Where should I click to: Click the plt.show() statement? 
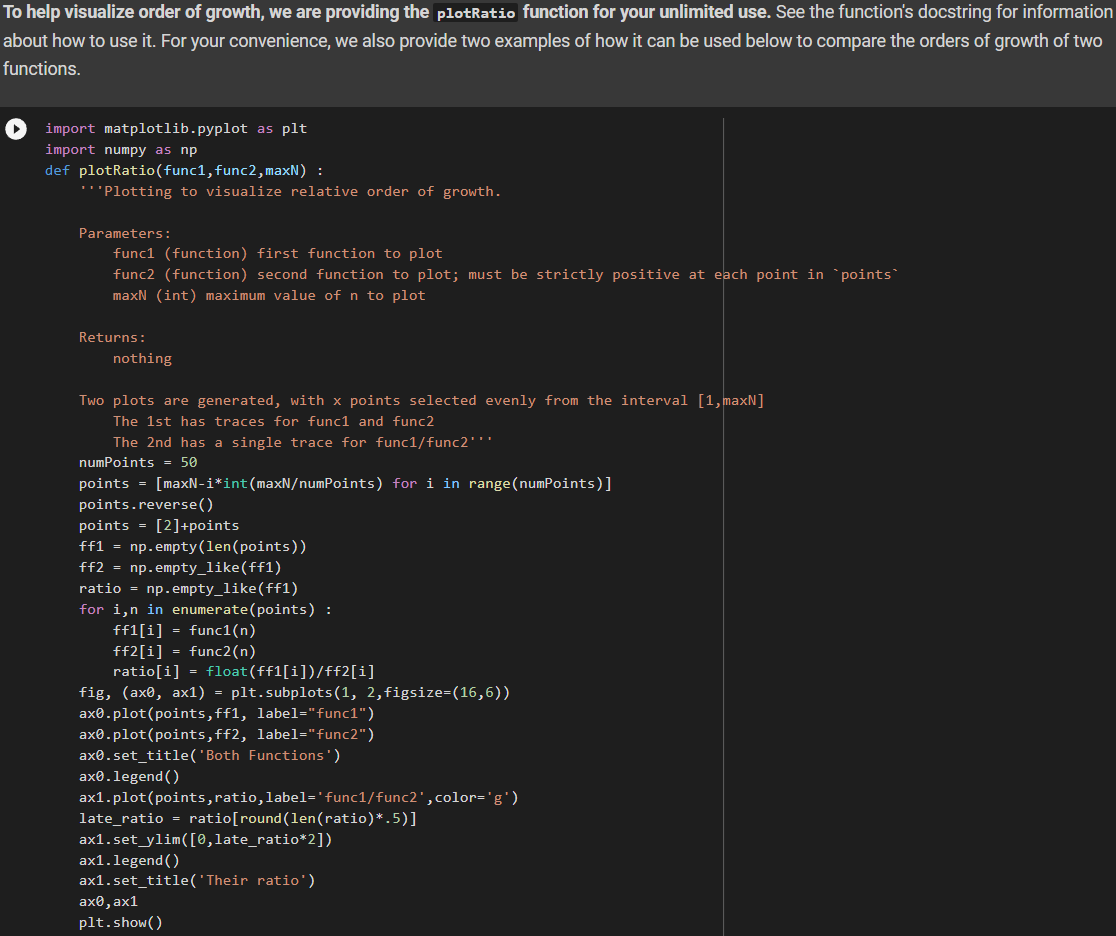(120, 922)
